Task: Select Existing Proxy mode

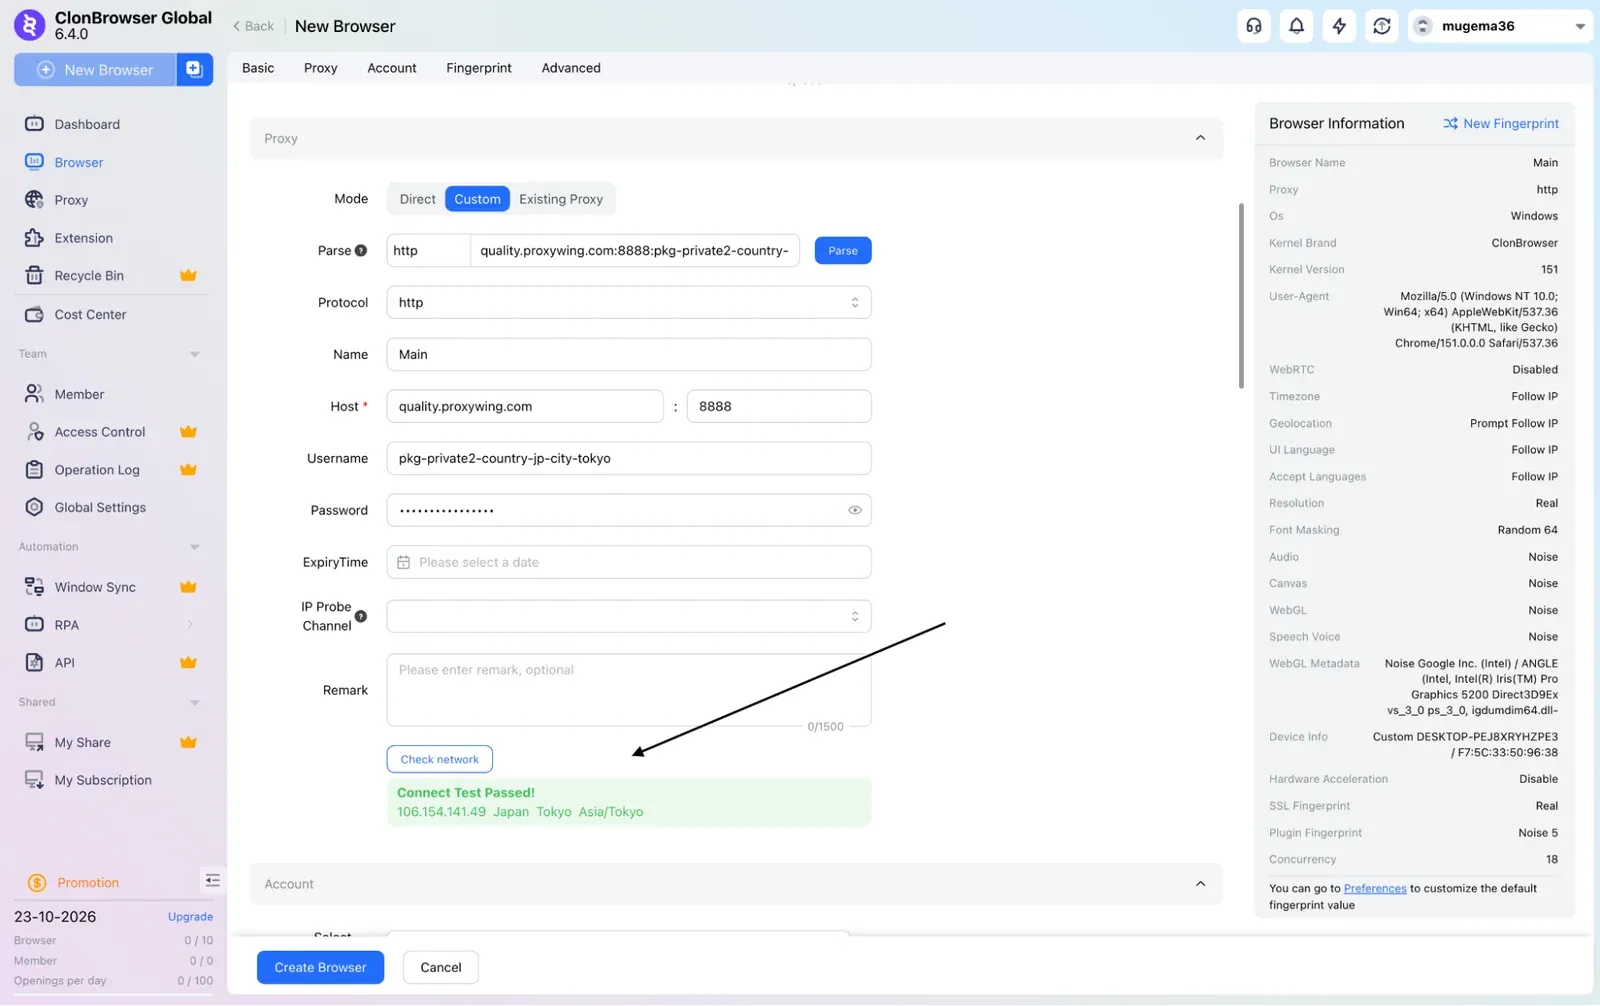Action: [x=561, y=199]
